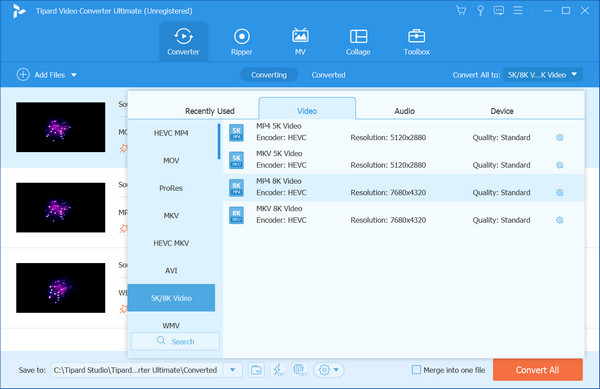The image size is (600, 389).
Task: Click the magnifier icon in Search box
Action: 161,340
